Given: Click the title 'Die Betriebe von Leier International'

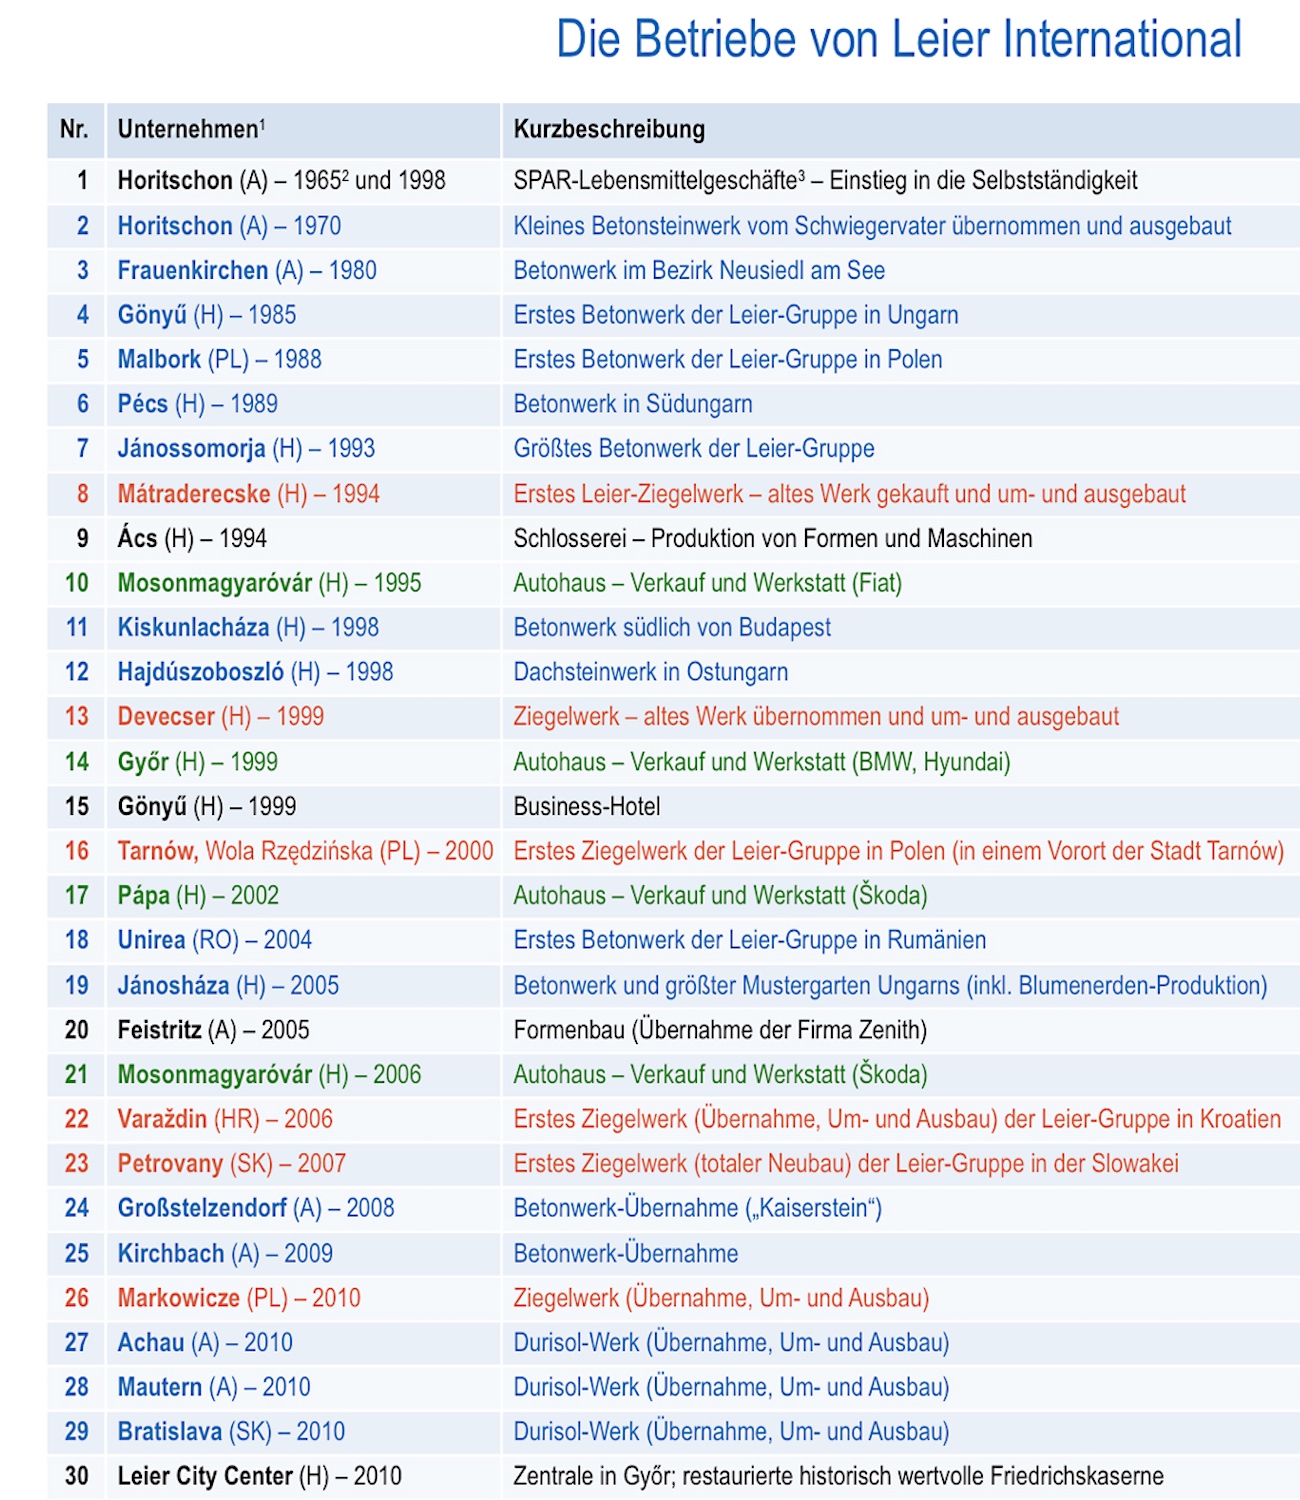Looking at the screenshot, I should tap(898, 40).
